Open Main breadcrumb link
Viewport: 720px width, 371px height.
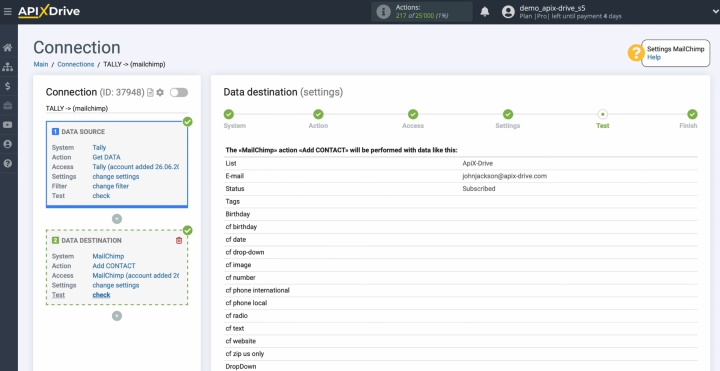[41, 64]
